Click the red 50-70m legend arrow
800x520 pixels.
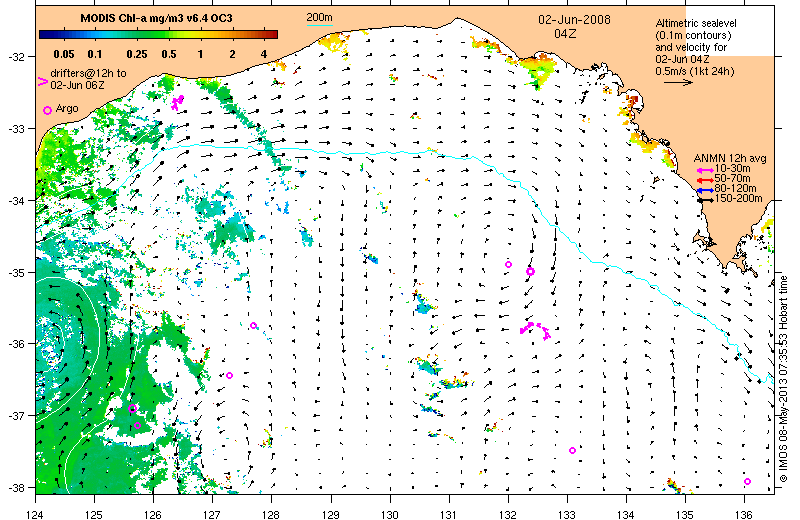(x=705, y=180)
